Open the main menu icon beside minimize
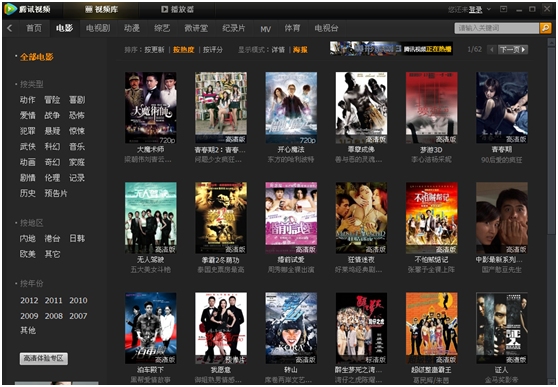Screen dimensions: 558x387 504,9
